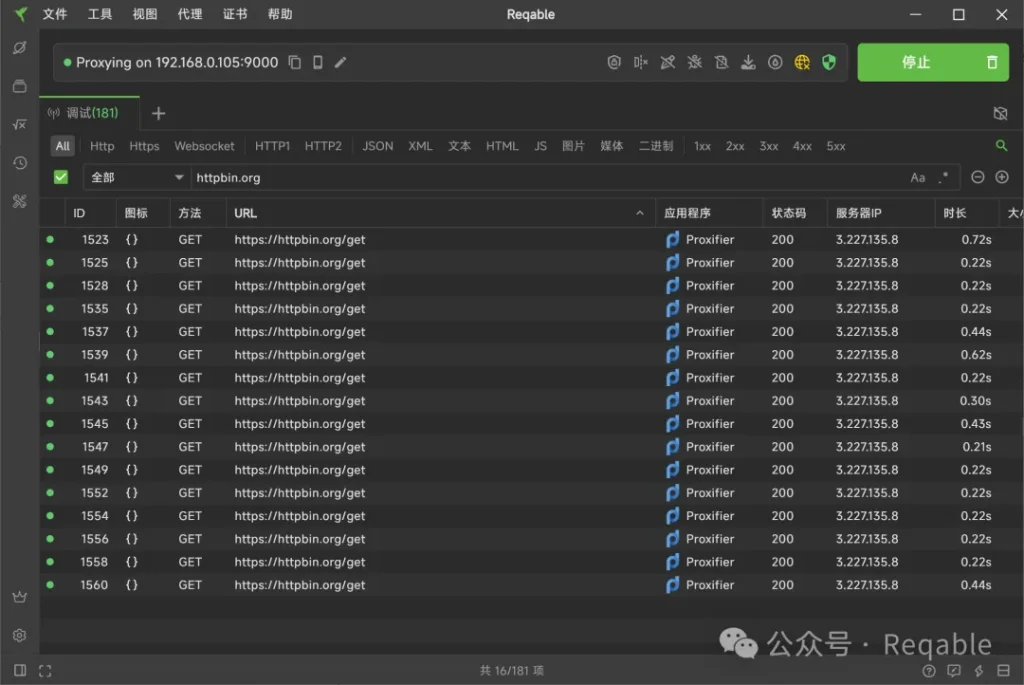
Task: Filter by HTTP2 protocol
Action: point(323,146)
